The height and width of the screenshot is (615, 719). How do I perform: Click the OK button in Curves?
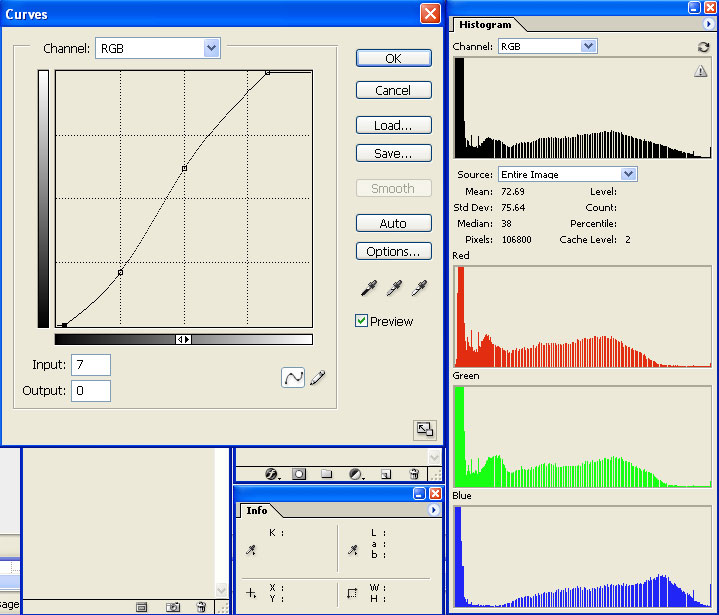point(393,58)
